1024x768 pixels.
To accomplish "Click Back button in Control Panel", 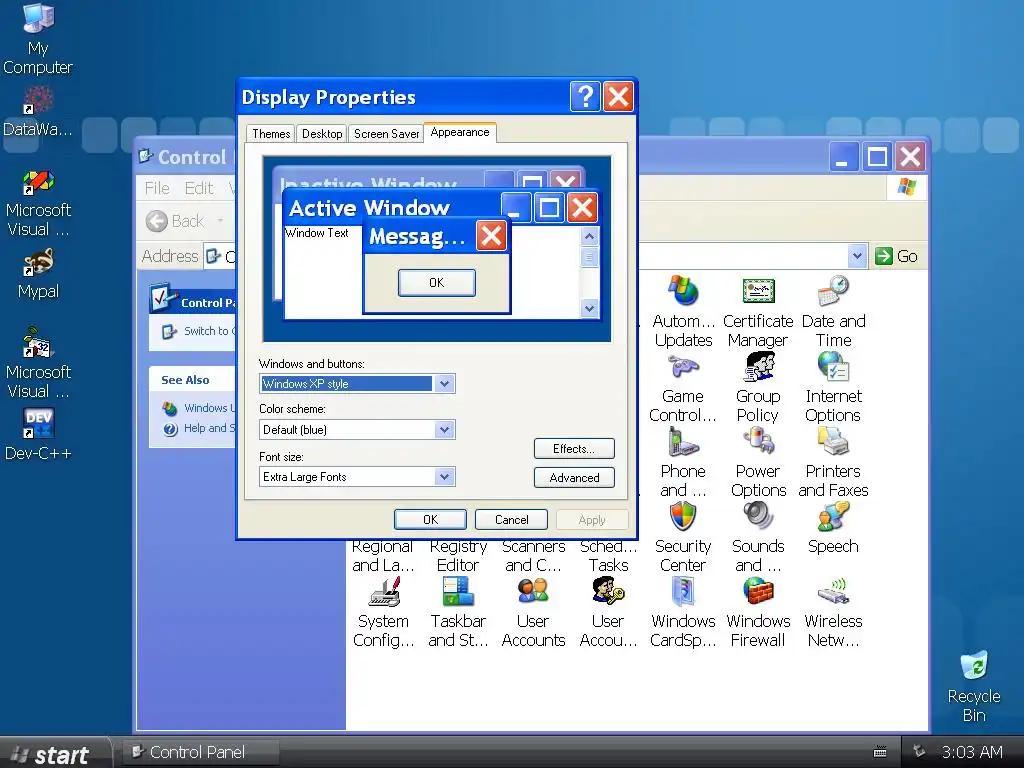I will (175, 221).
